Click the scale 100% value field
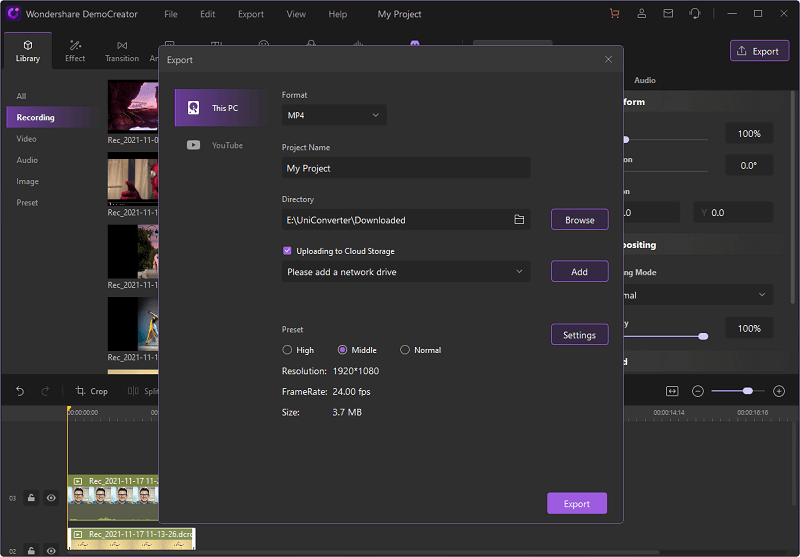Viewport: 800px width, 557px height. coord(749,134)
